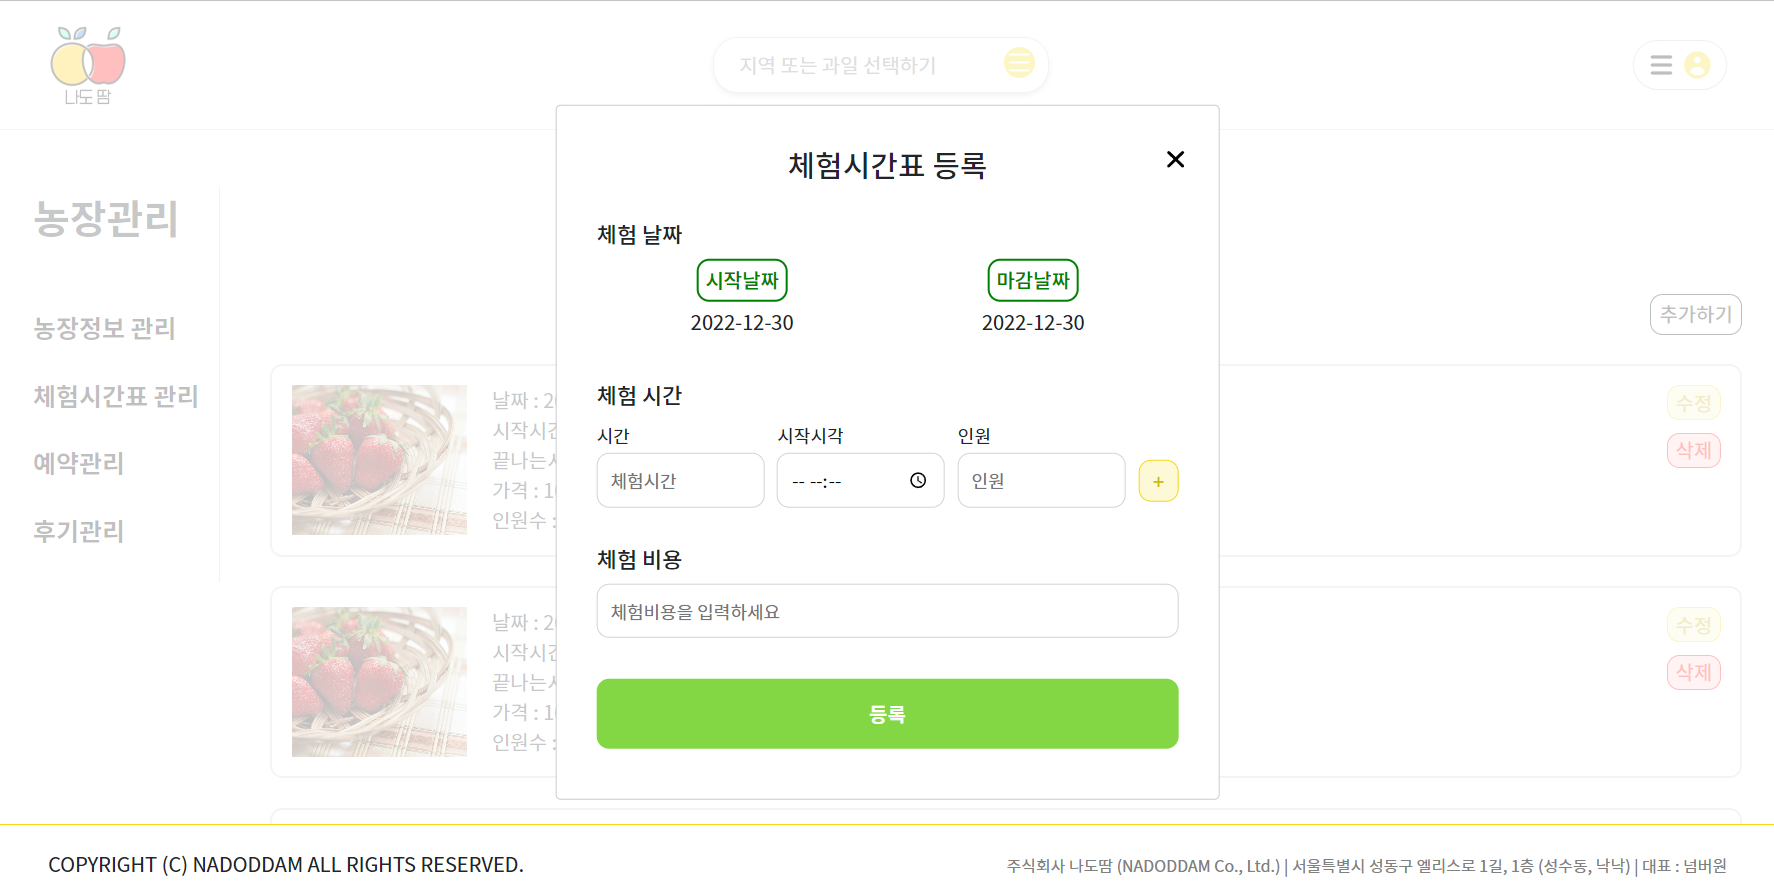Click the 체험비용 cost input field
1774x893 pixels.
pos(887,610)
